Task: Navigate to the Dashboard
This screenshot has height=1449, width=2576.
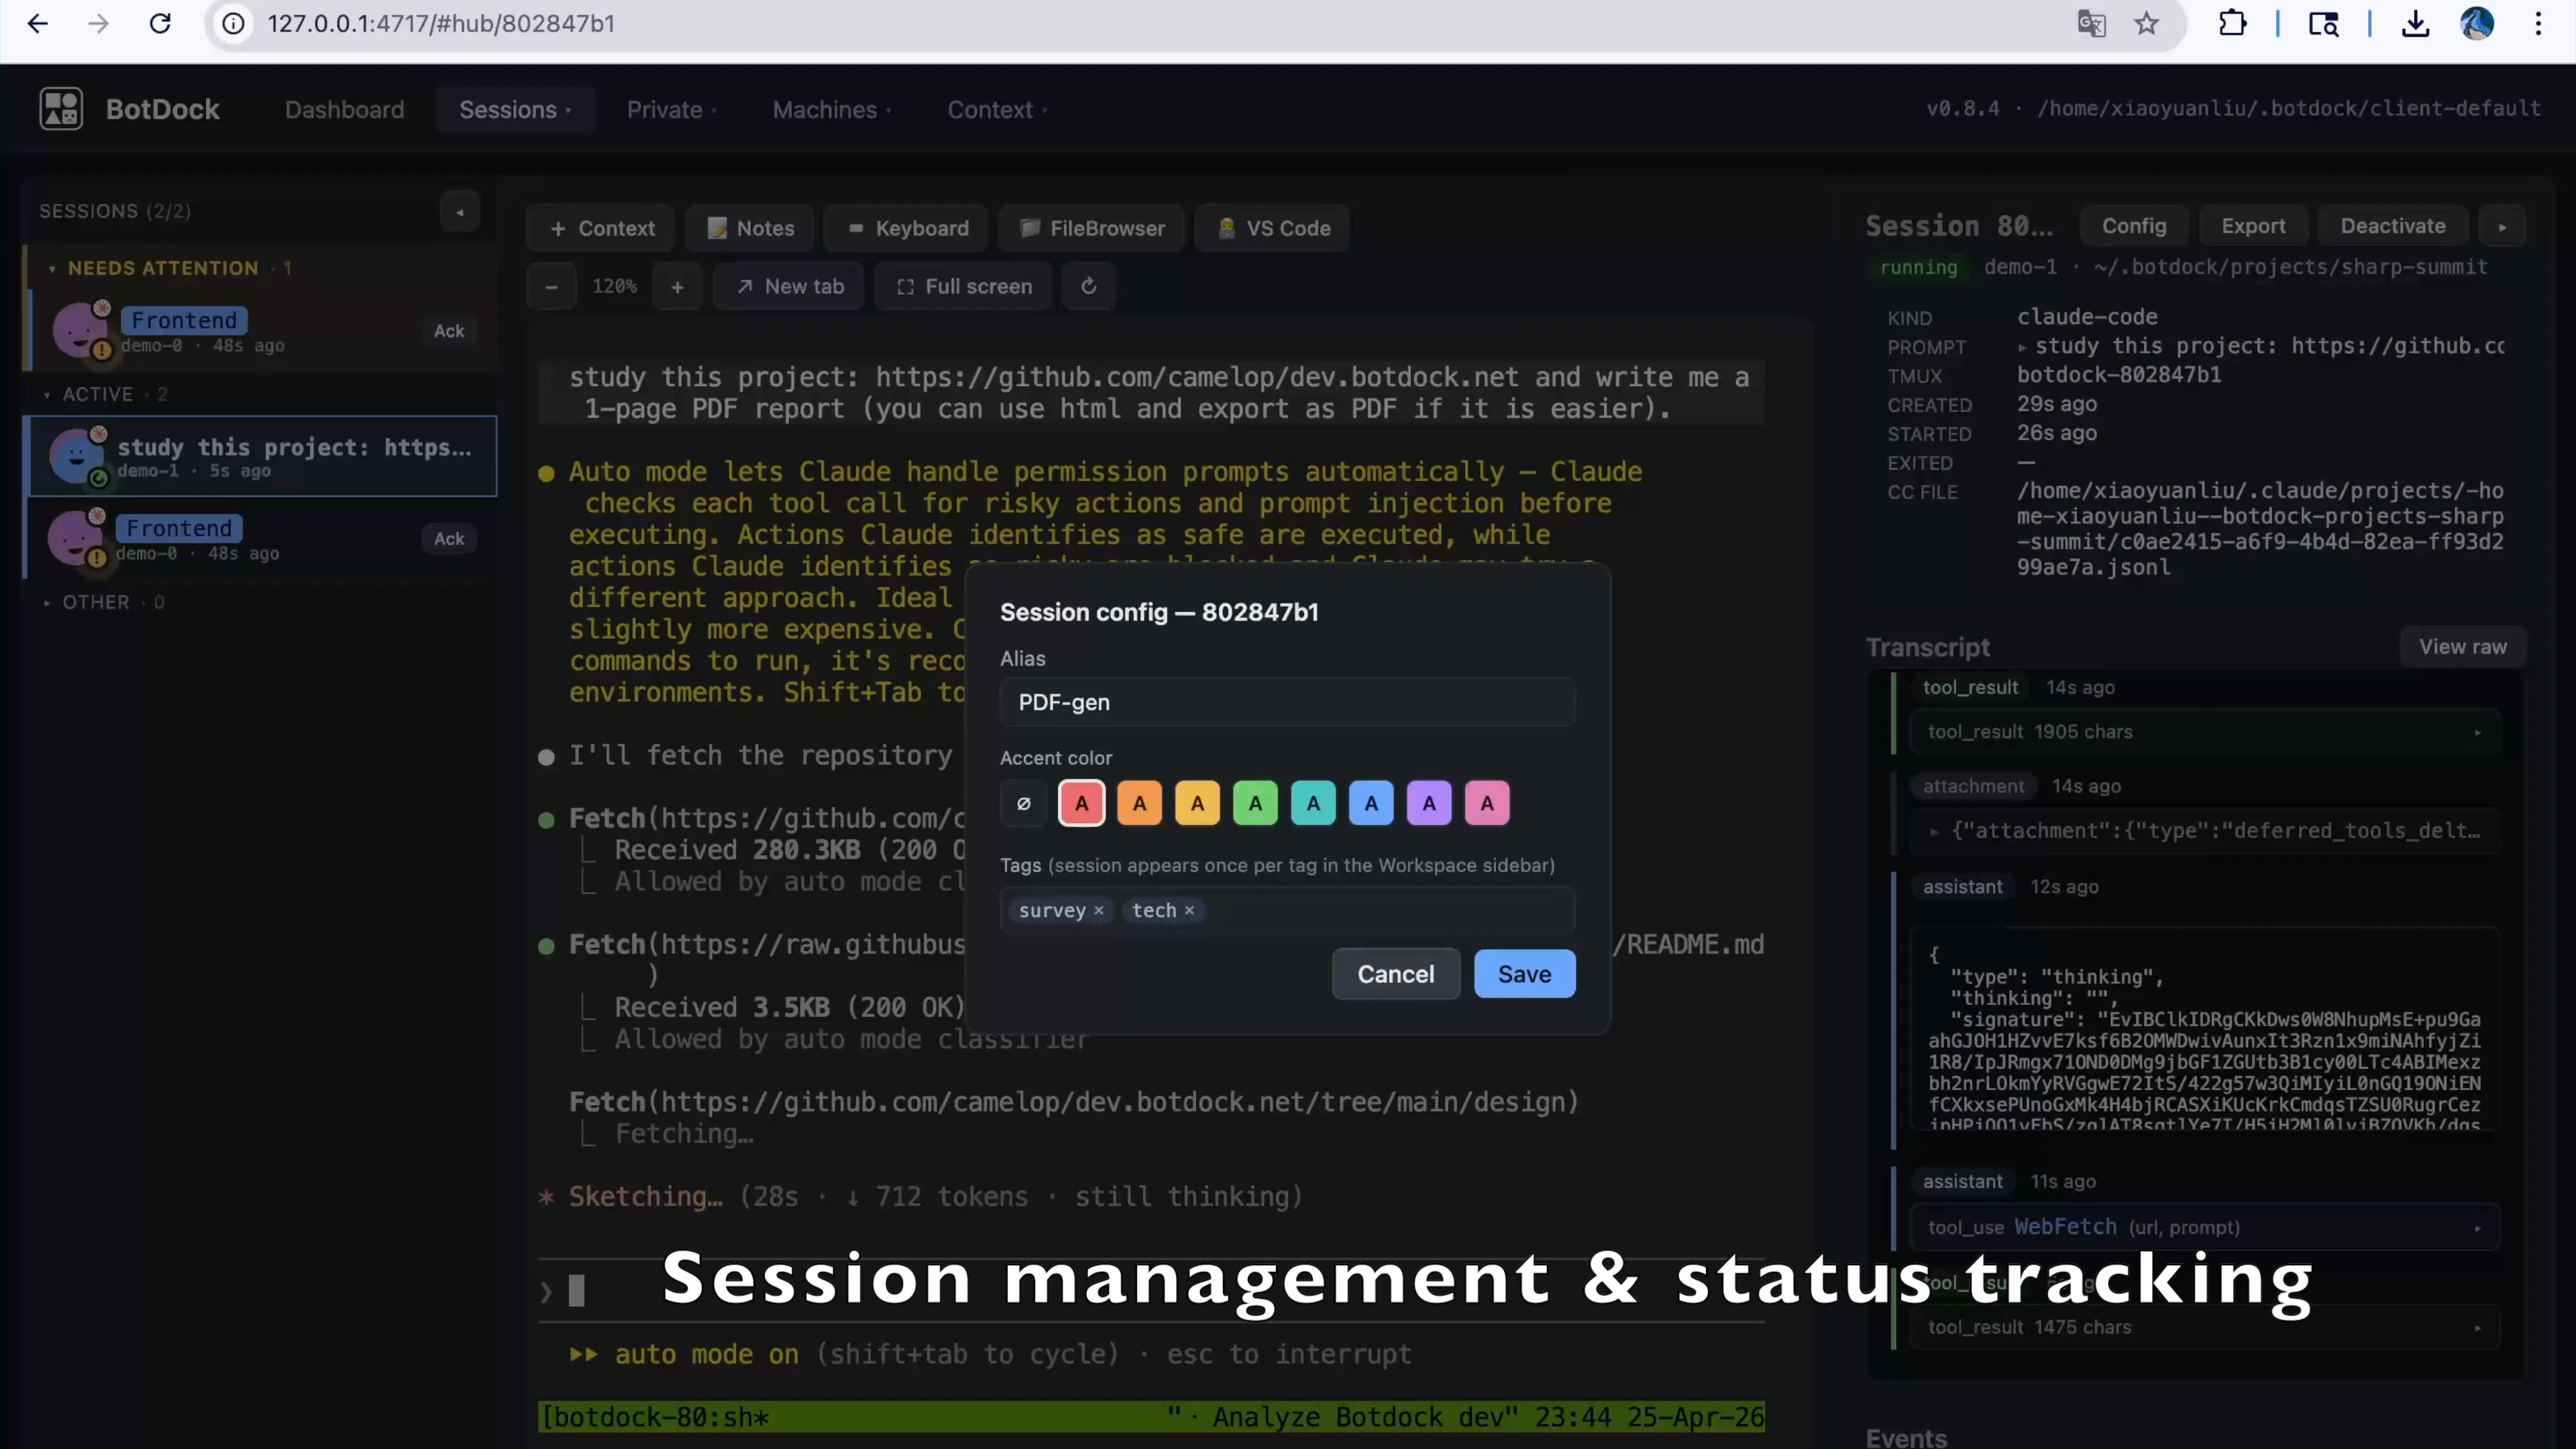Action: tap(344, 110)
